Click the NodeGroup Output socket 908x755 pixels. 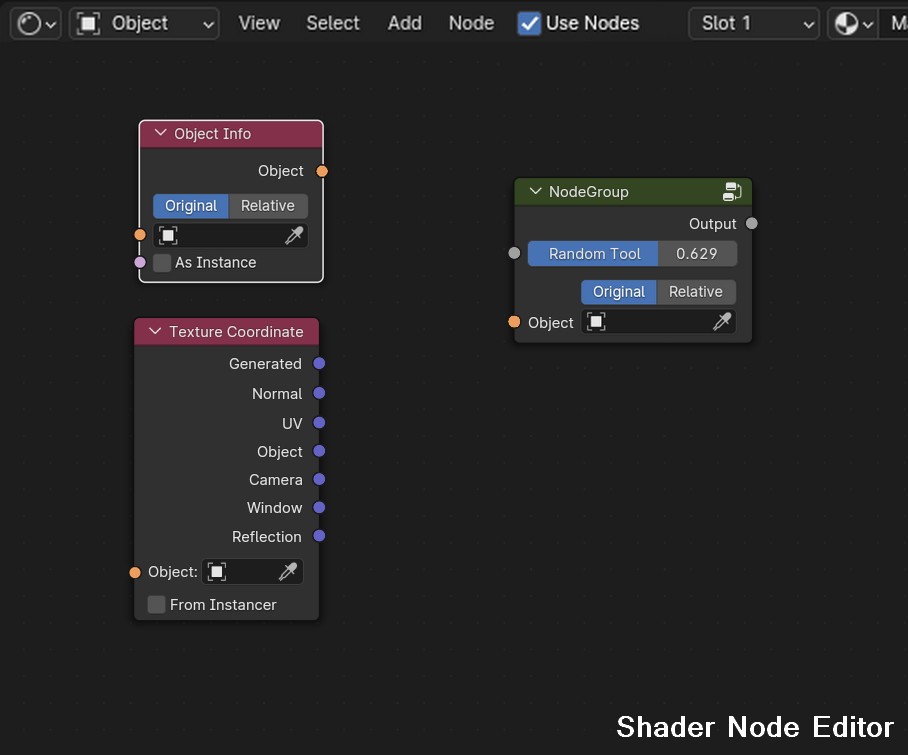pos(752,223)
